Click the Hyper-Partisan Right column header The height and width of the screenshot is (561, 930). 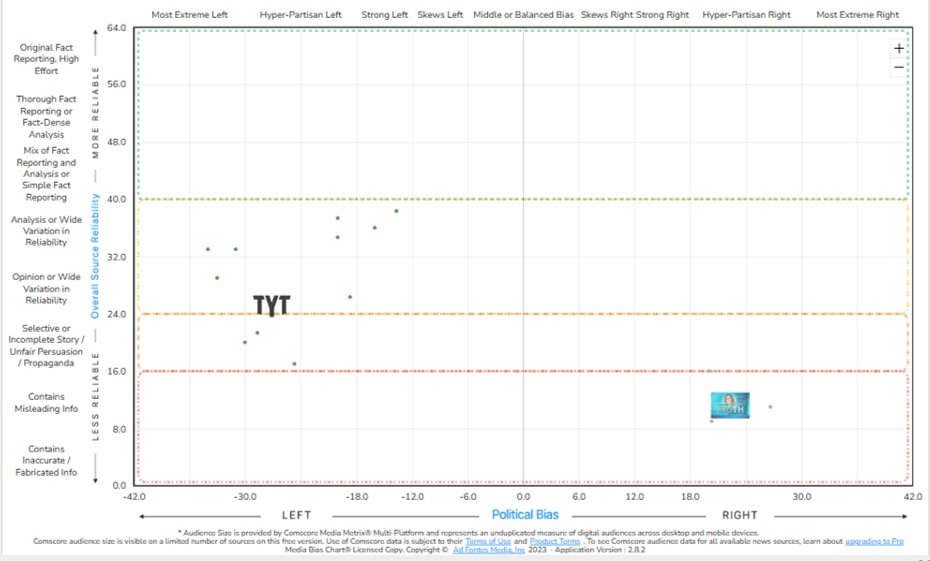click(x=746, y=15)
